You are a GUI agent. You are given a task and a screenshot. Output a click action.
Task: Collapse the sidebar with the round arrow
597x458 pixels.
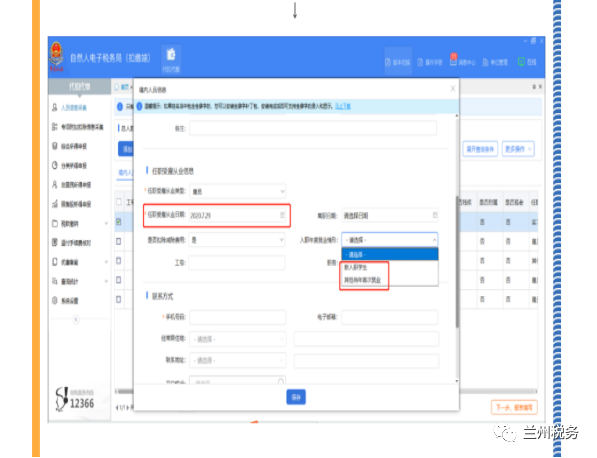coord(76,319)
